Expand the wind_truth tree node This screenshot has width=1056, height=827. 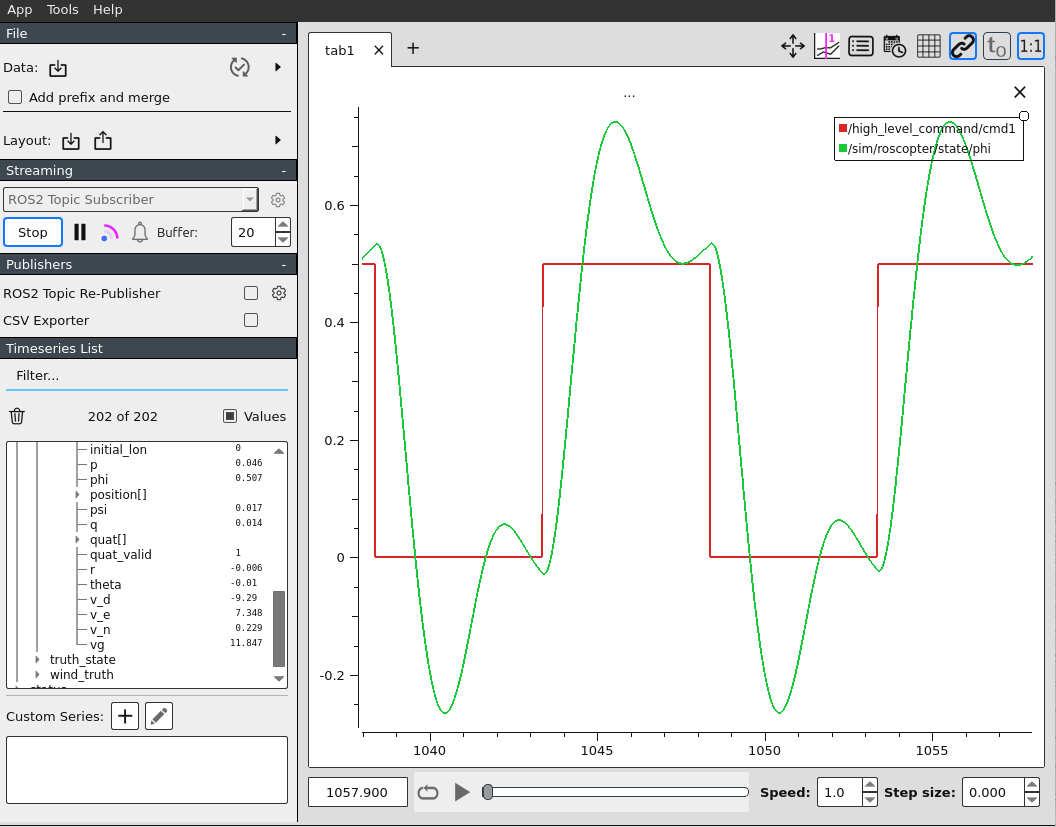tap(38, 674)
